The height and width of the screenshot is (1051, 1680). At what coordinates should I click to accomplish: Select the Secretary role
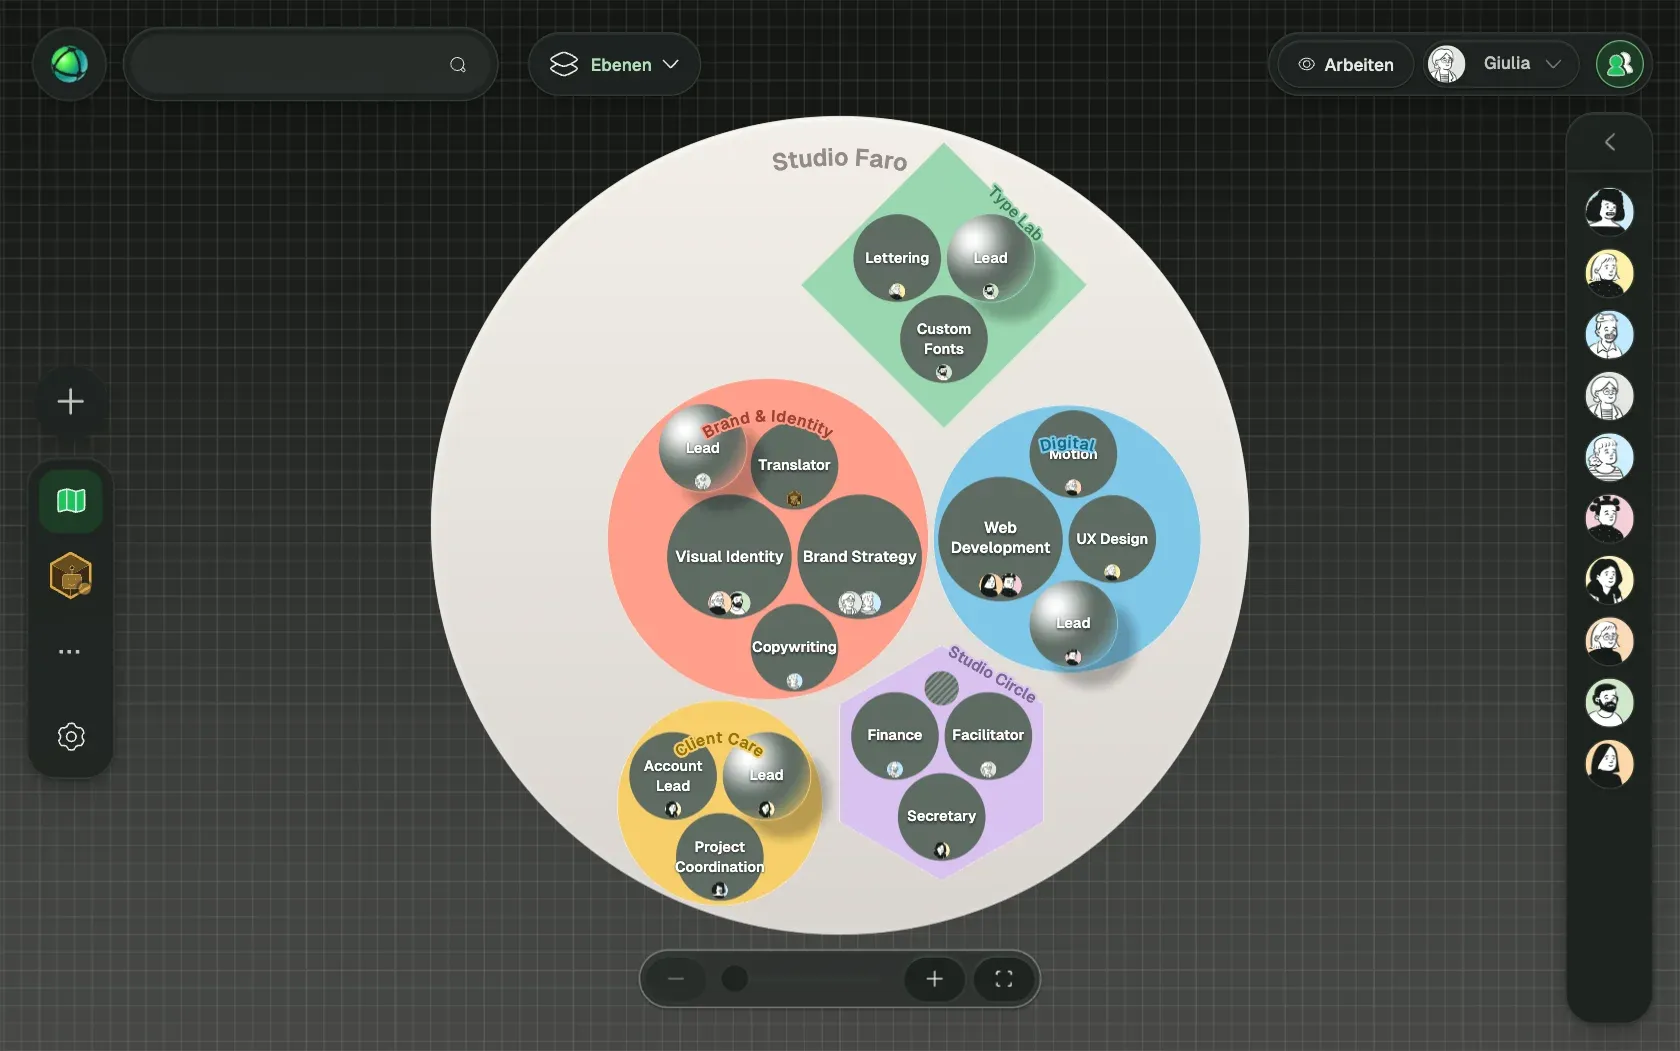pyautogui.click(x=941, y=816)
